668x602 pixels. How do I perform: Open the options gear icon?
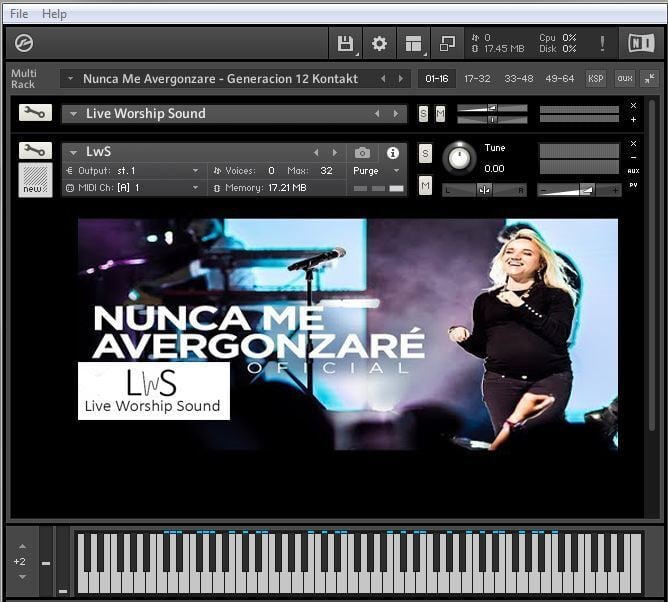coord(379,43)
